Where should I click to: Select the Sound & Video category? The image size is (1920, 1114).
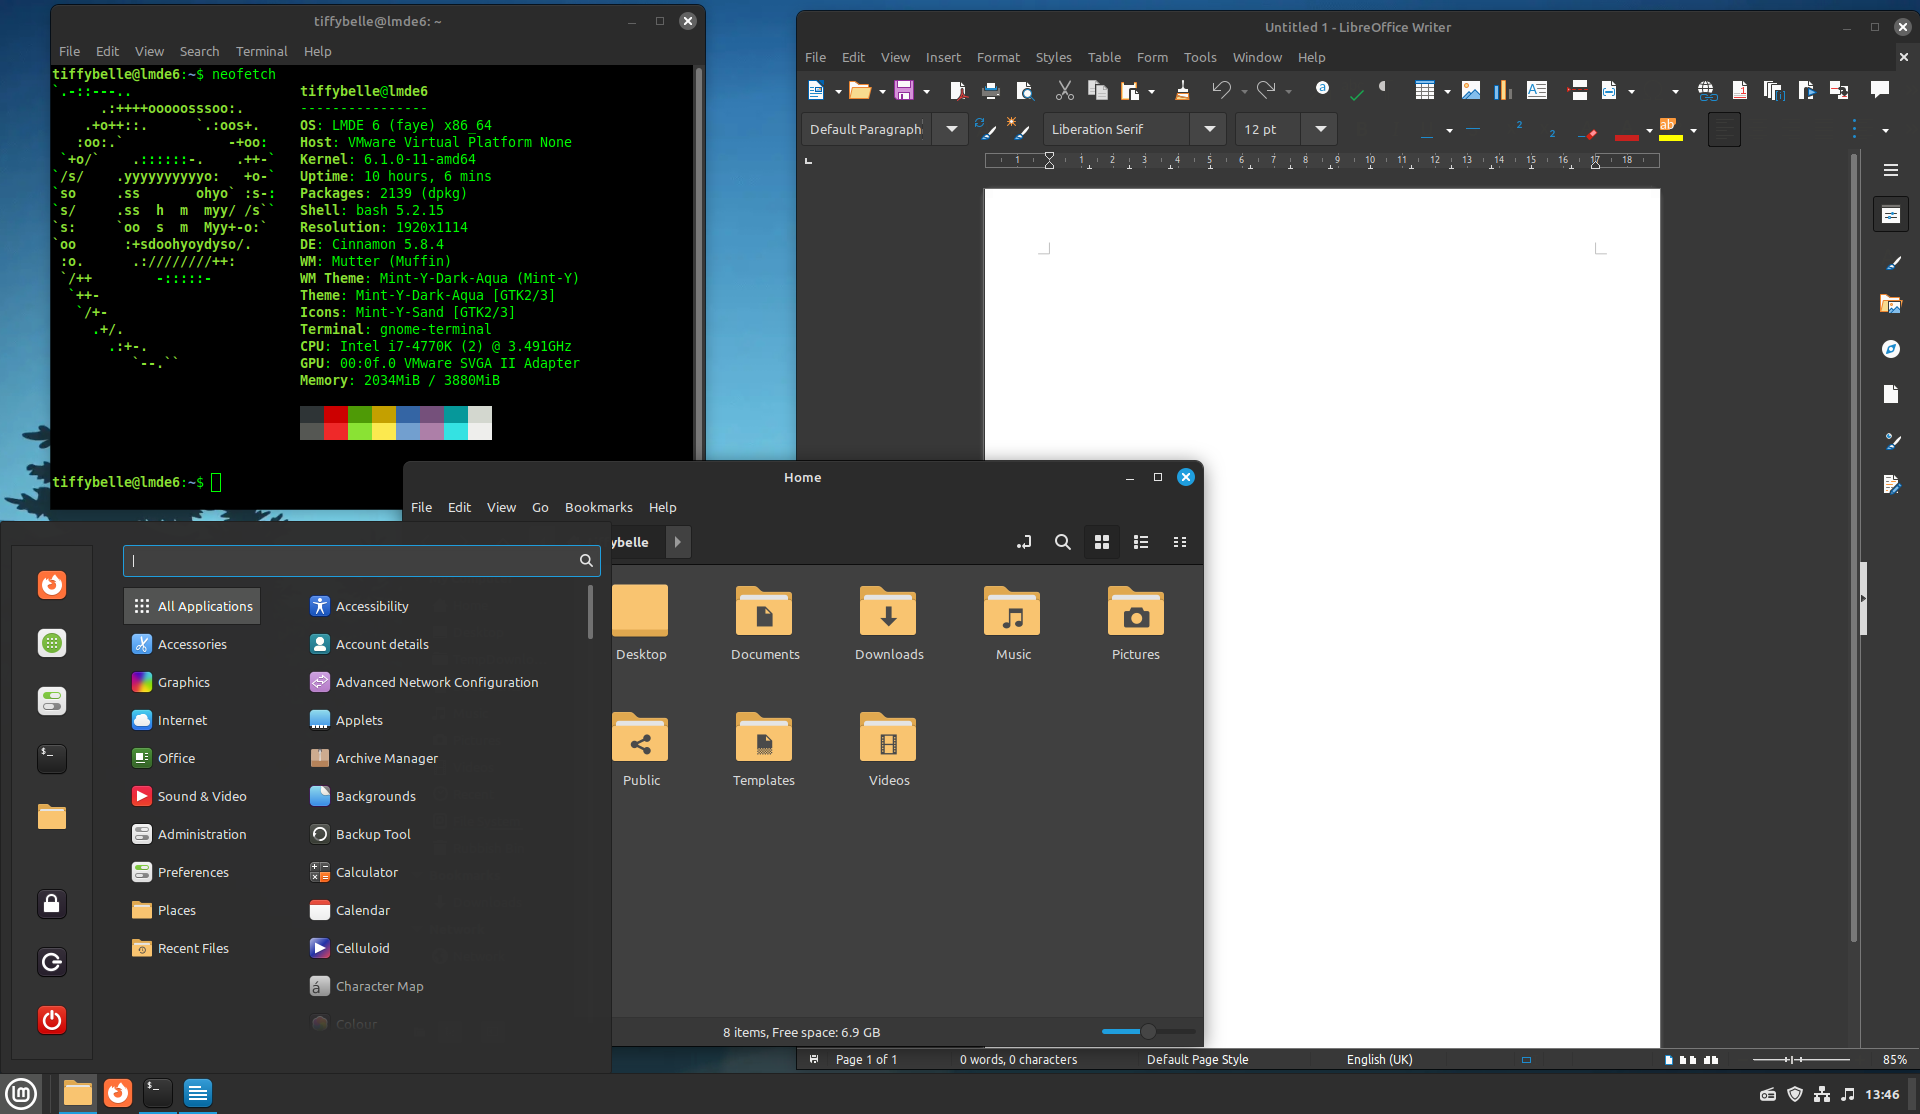coord(192,796)
